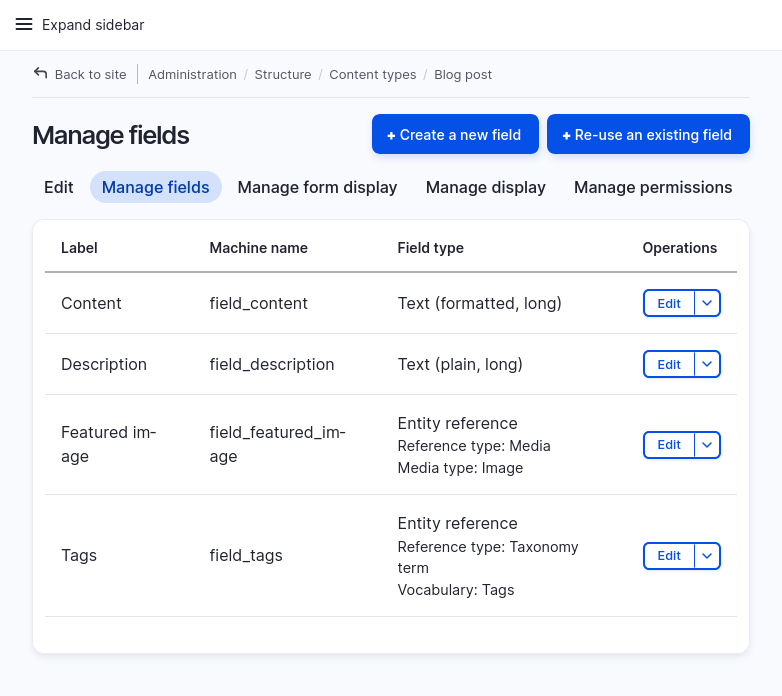The image size is (782, 696).
Task: Open the Manage form display tab
Action: [317, 187]
